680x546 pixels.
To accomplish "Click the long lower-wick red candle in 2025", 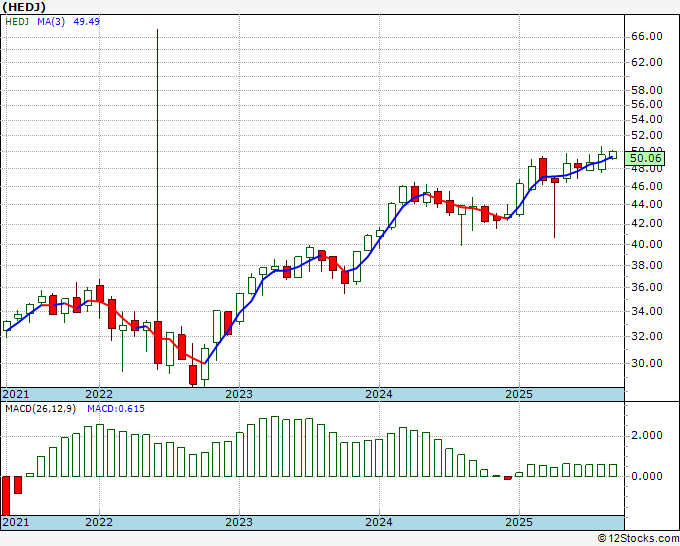I will (x=555, y=180).
